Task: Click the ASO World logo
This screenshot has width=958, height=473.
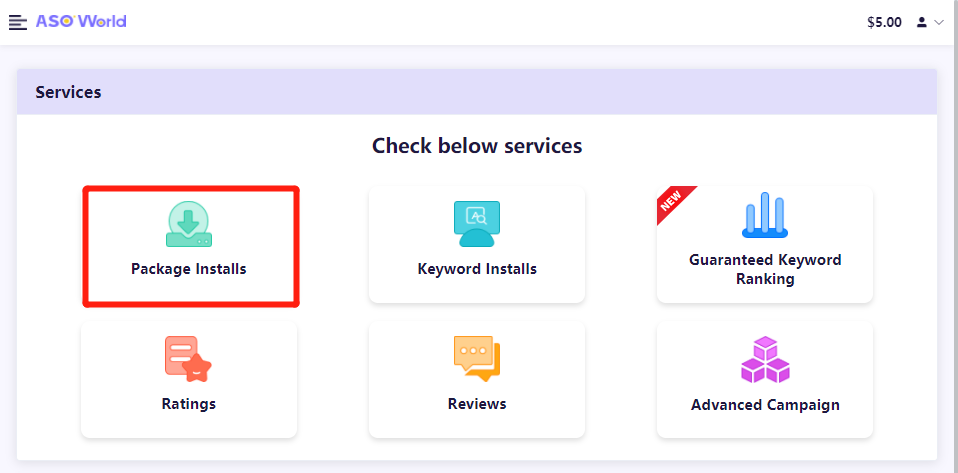Action: (x=81, y=21)
